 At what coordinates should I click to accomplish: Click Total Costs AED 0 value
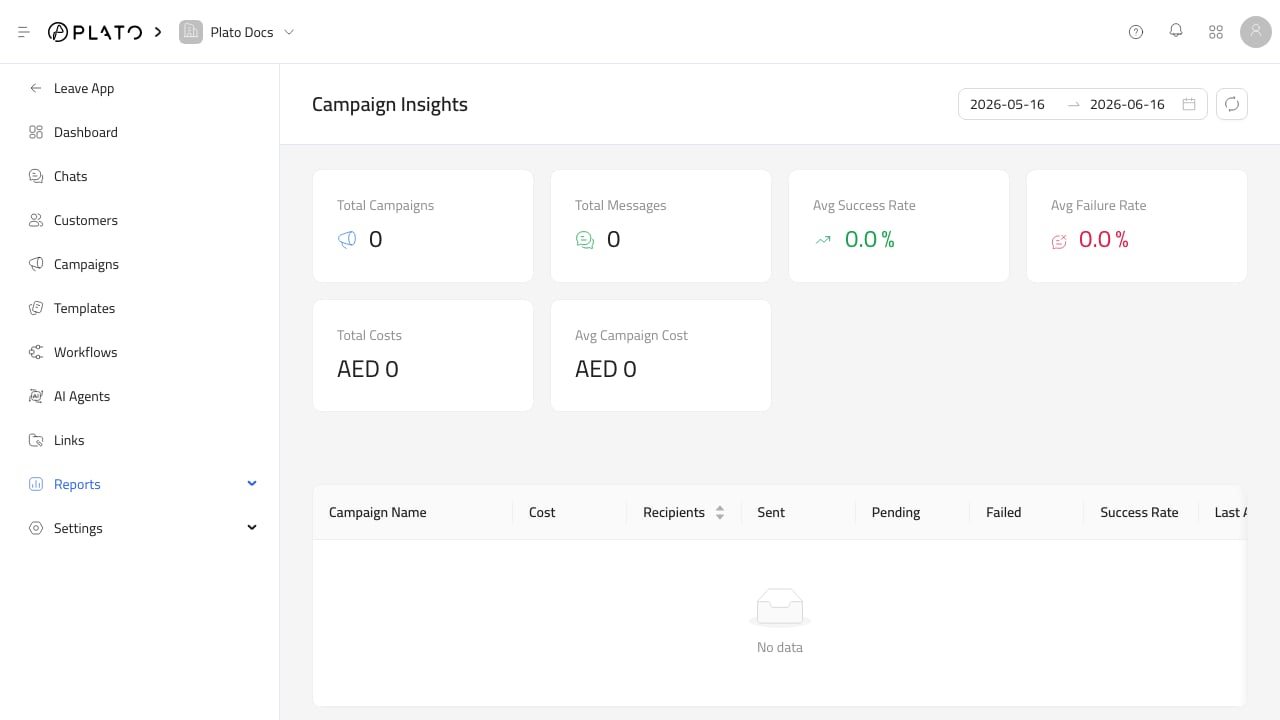[368, 369]
